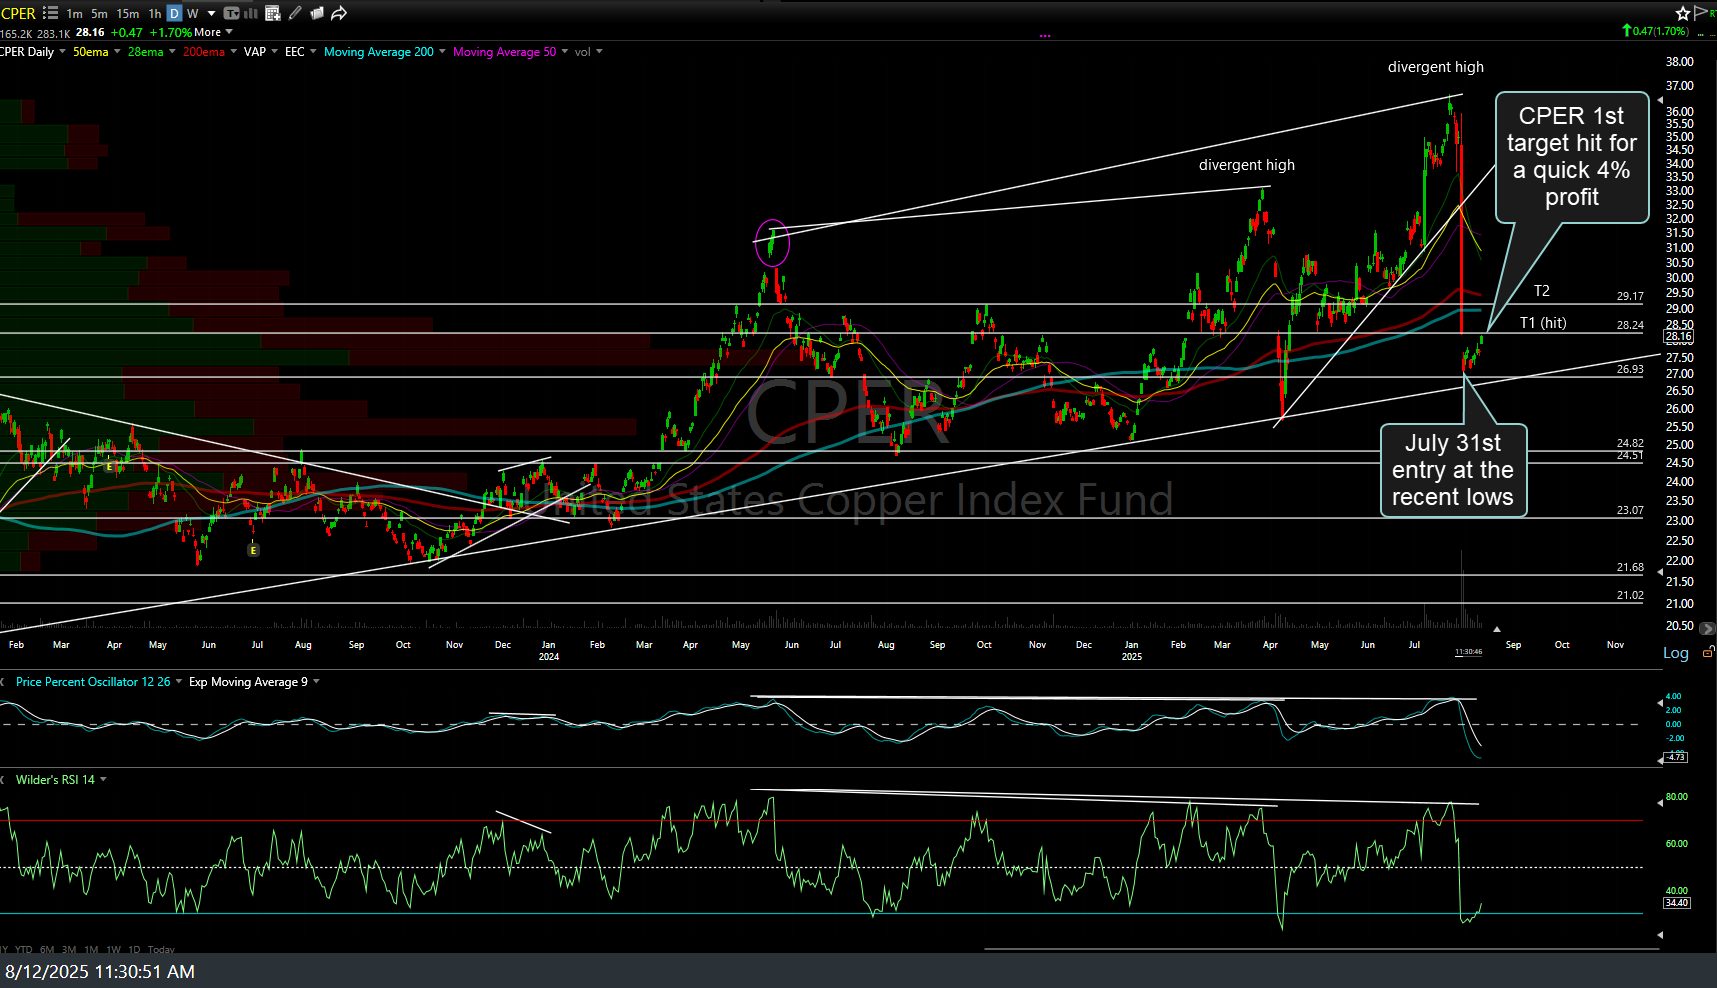Open the symbol list icon next to CPER
The width and height of the screenshot is (1717, 988).
(48, 13)
